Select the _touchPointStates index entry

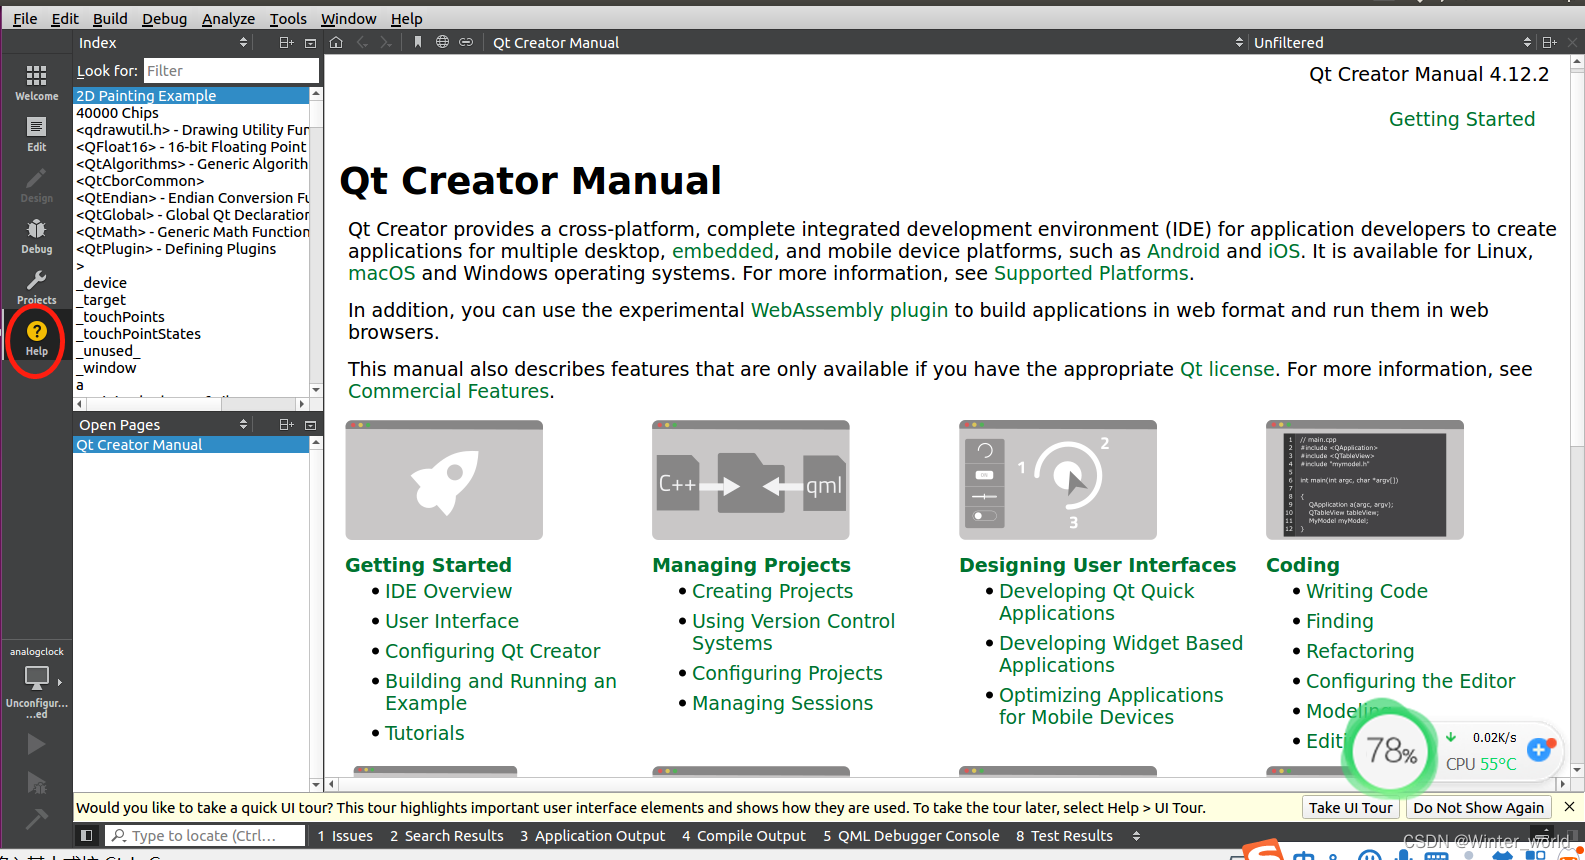tap(139, 334)
